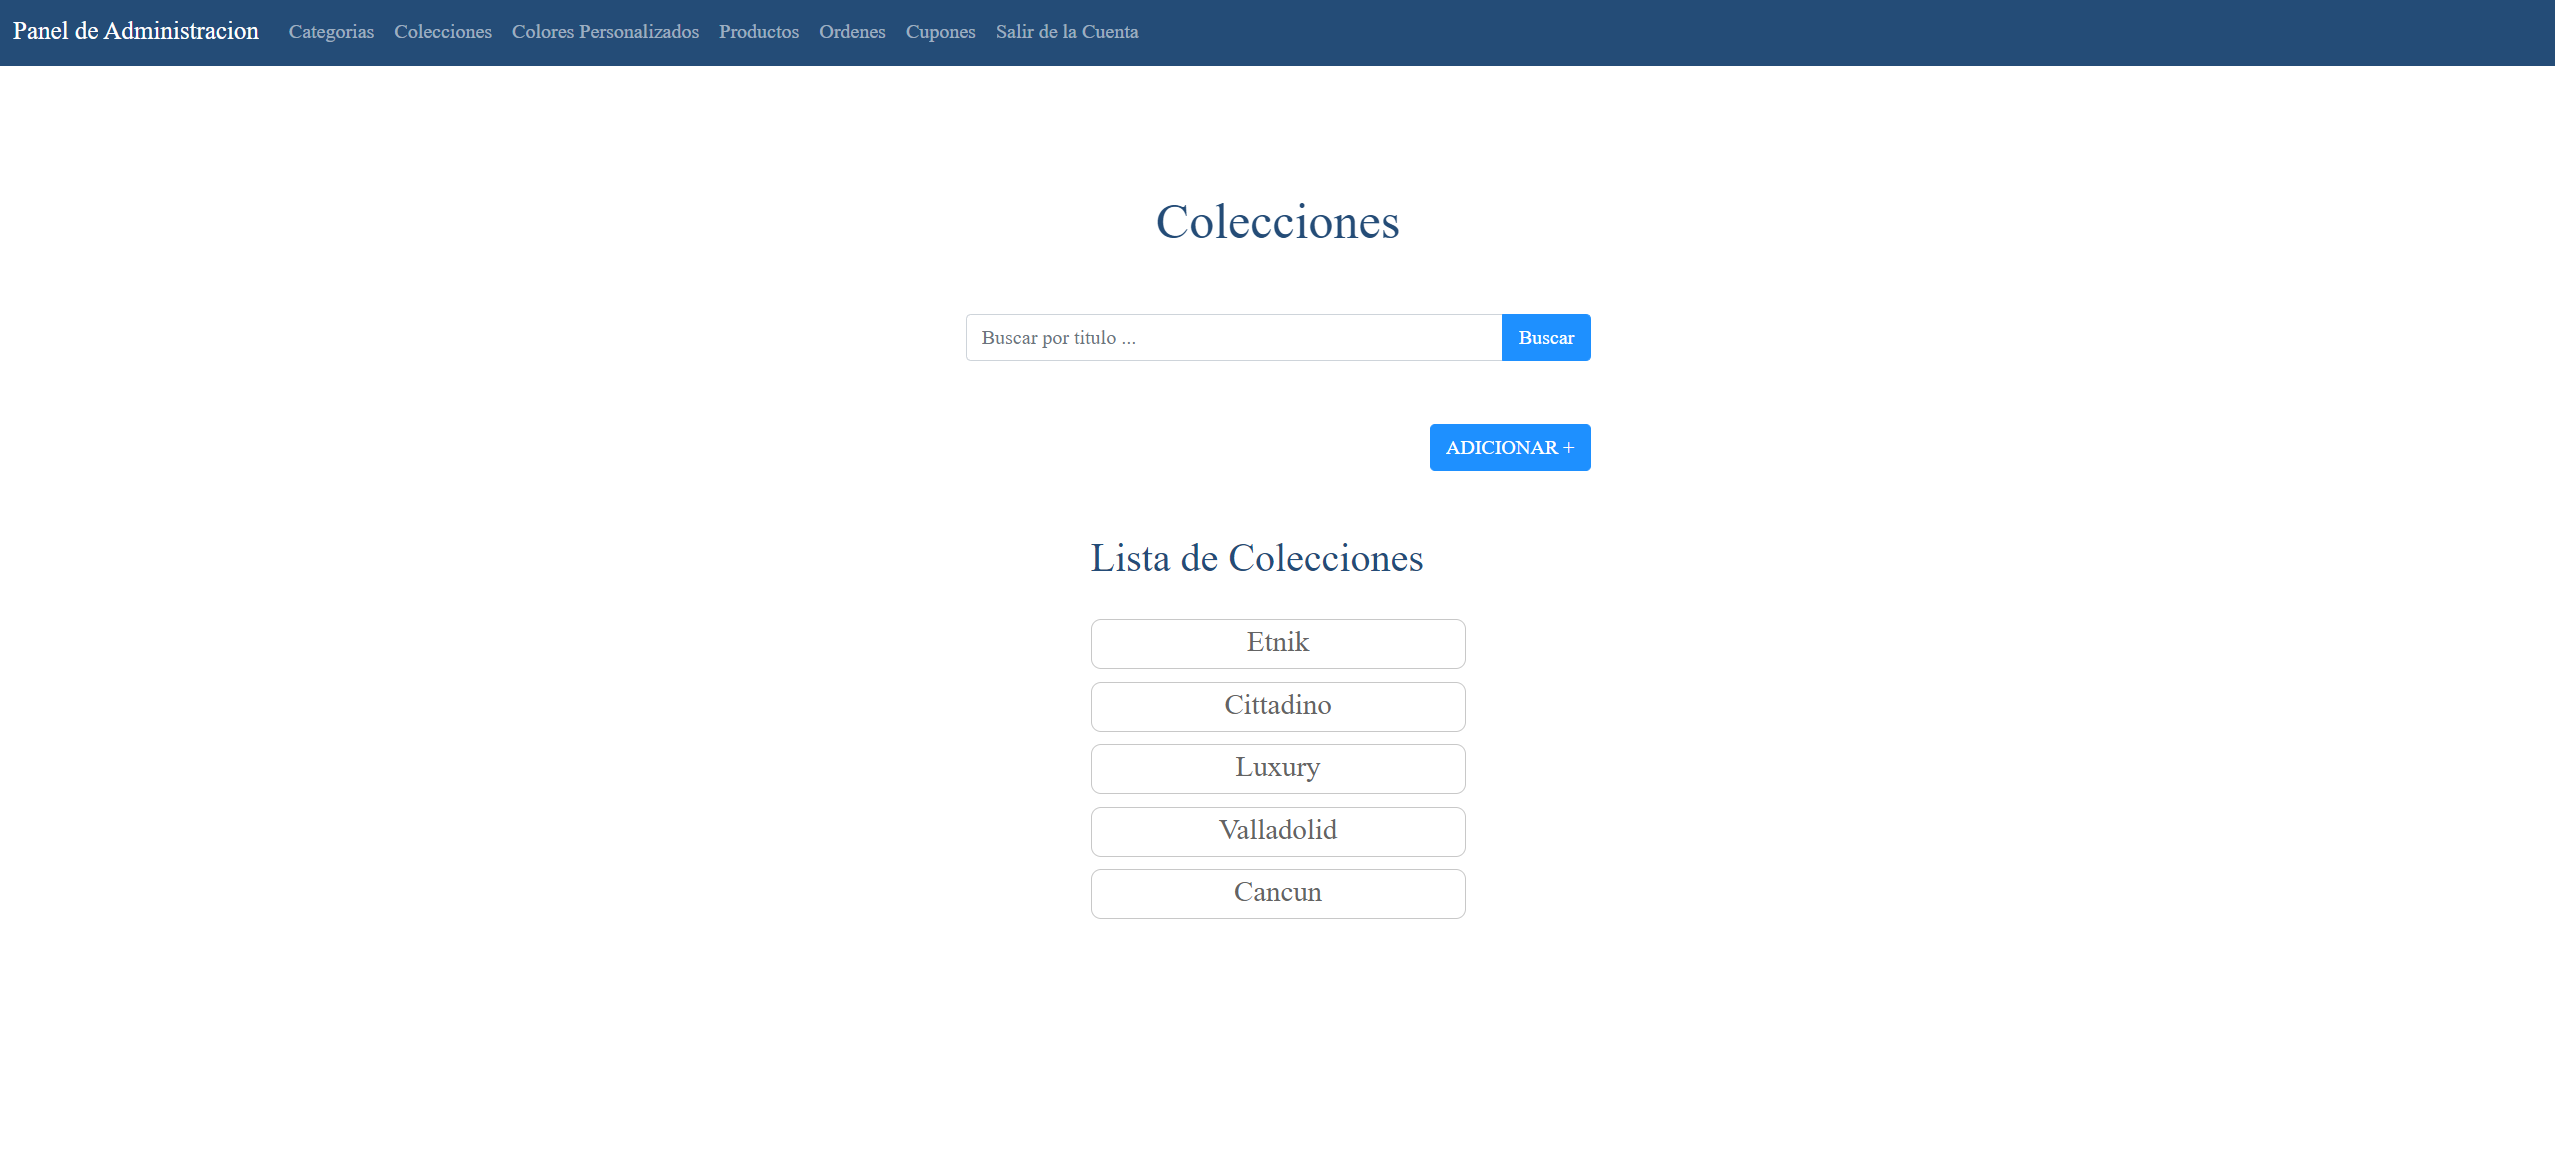Select the Cittadino collection entry
Image resolution: width=2555 pixels, height=1176 pixels.
click(x=1277, y=706)
